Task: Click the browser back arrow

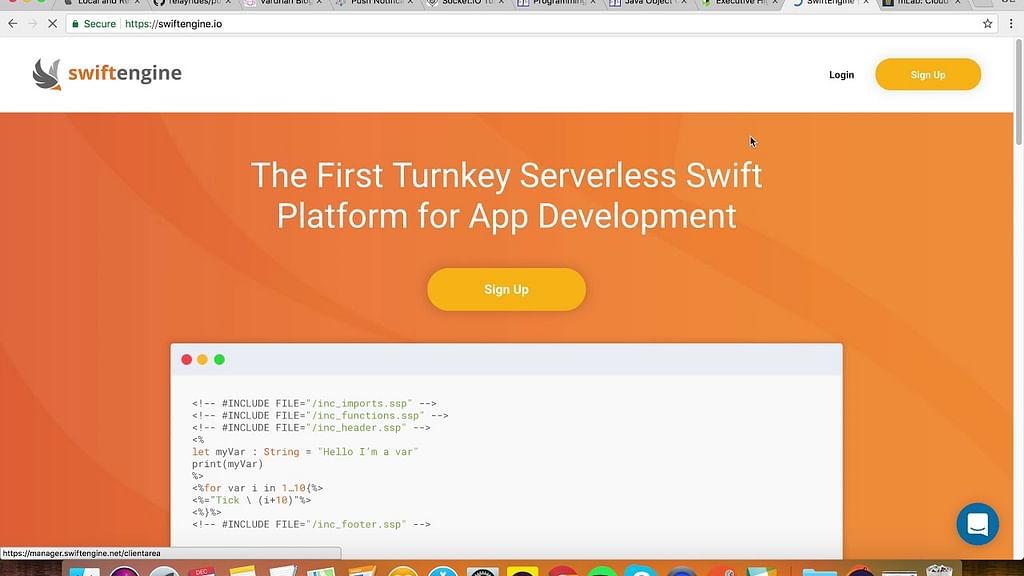Action: [x=12, y=23]
